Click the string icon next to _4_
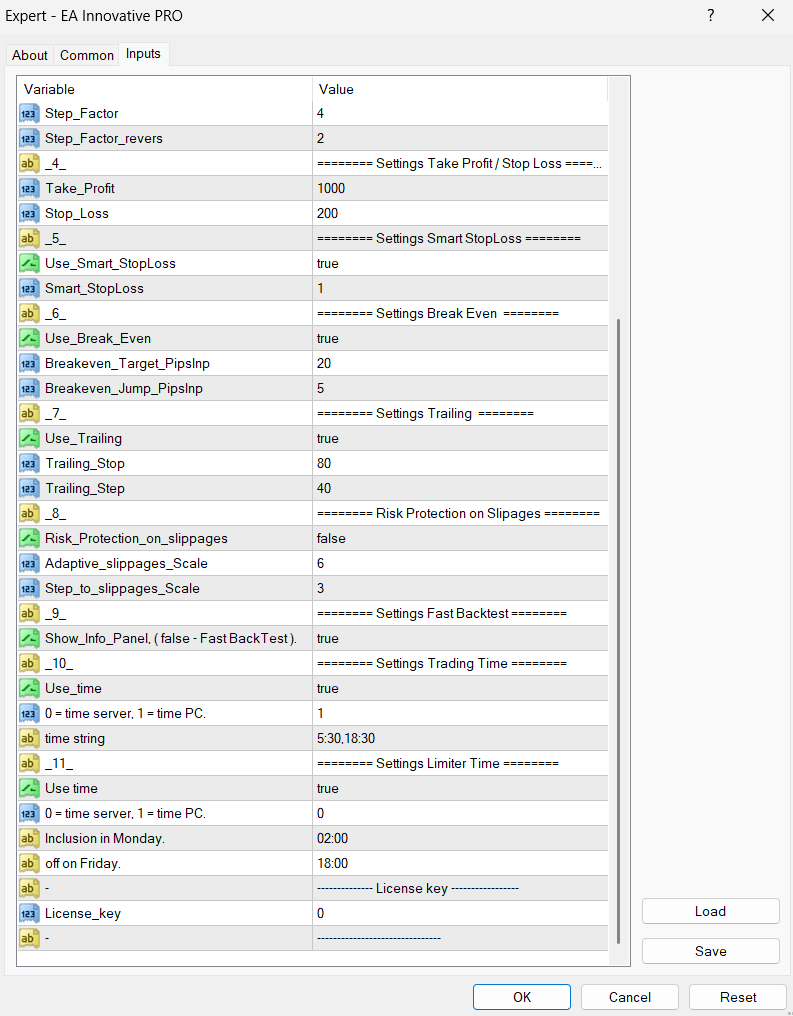The height and width of the screenshot is (1016, 793). 29,164
